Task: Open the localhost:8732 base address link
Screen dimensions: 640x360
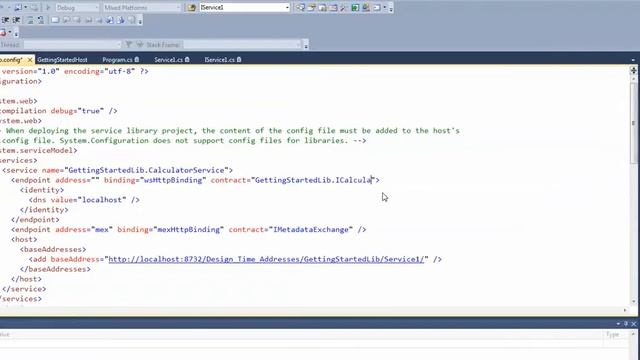Action: click(266, 259)
